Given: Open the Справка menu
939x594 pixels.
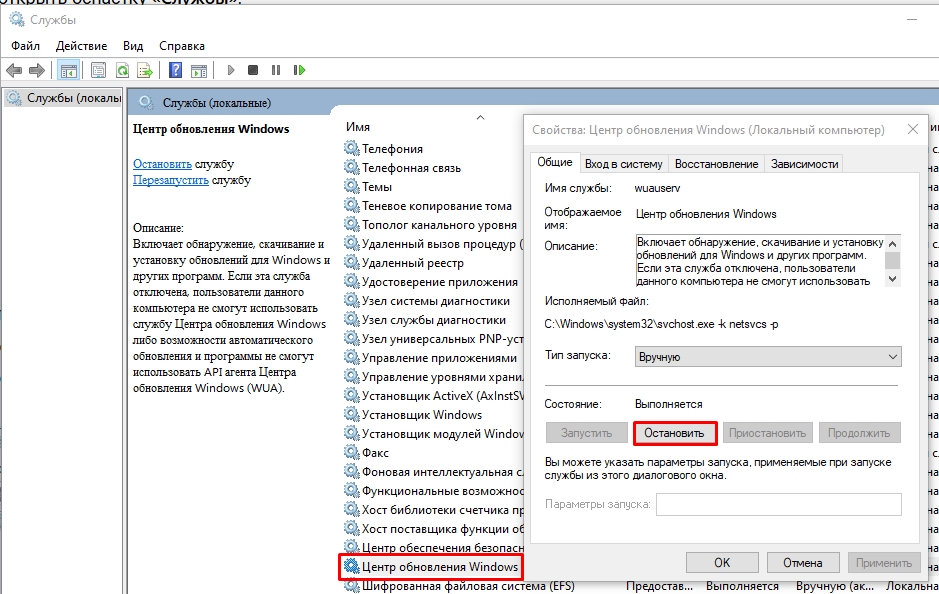Looking at the screenshot, I should pyautogui.click(x=182, y=46).
